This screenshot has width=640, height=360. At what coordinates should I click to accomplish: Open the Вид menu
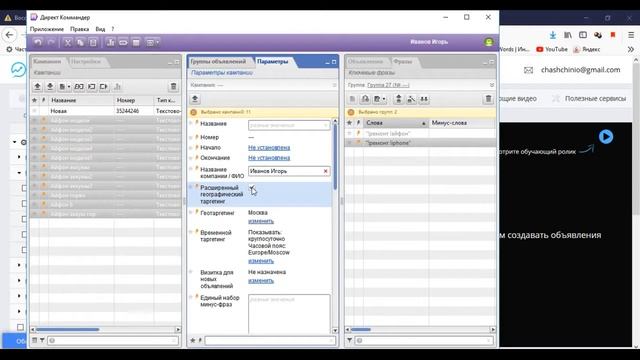[100, 29]
